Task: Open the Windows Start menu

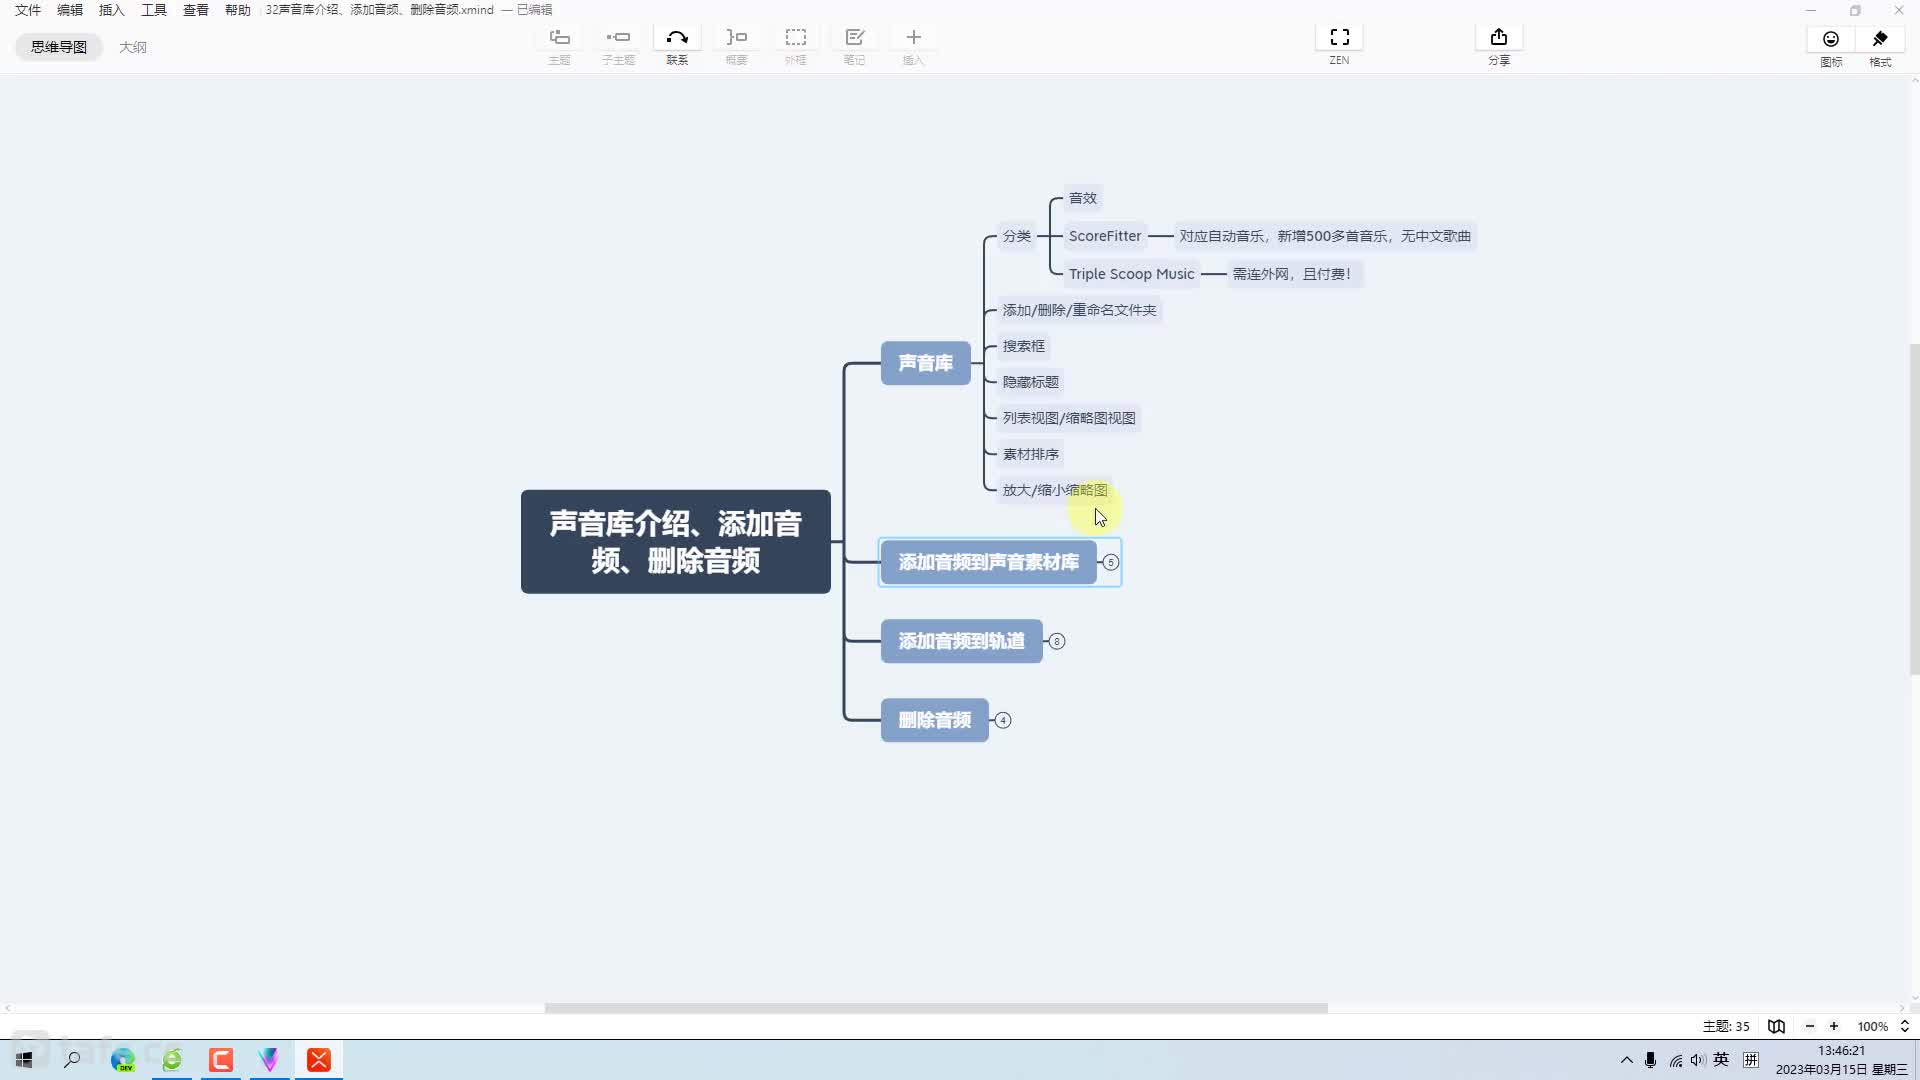Action: (24, 1060)
